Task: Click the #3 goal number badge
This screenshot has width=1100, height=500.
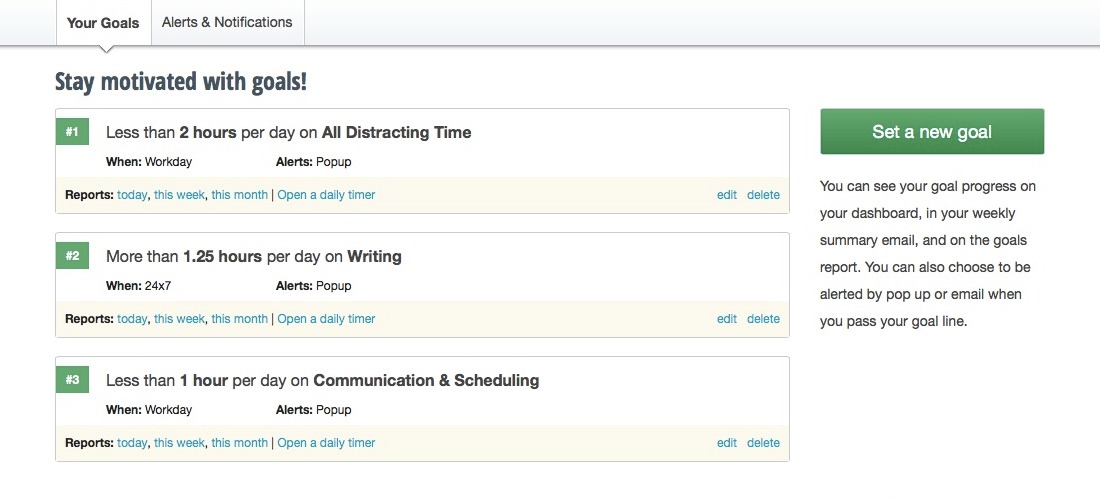Action: coord(72,380)
